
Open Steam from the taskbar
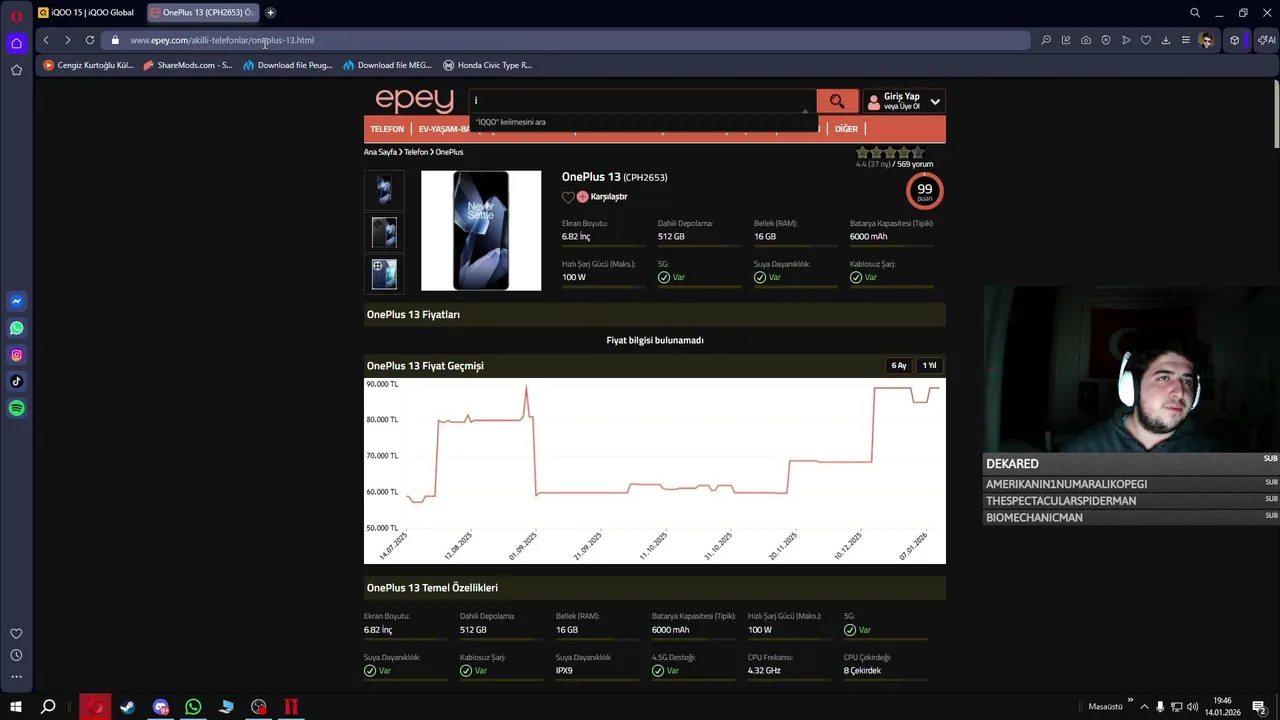click(x=127, y=707)
